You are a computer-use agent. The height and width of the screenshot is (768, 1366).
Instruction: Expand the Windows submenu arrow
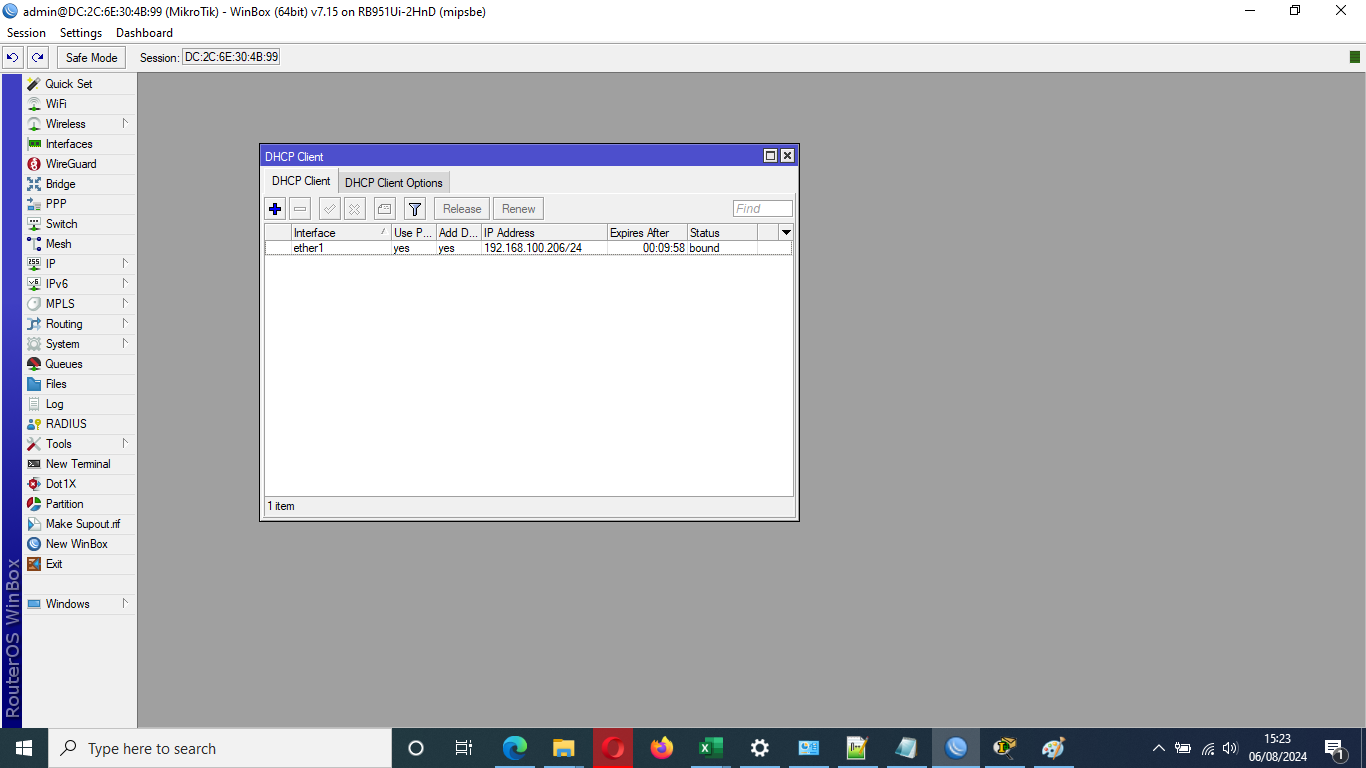point(125,604)
